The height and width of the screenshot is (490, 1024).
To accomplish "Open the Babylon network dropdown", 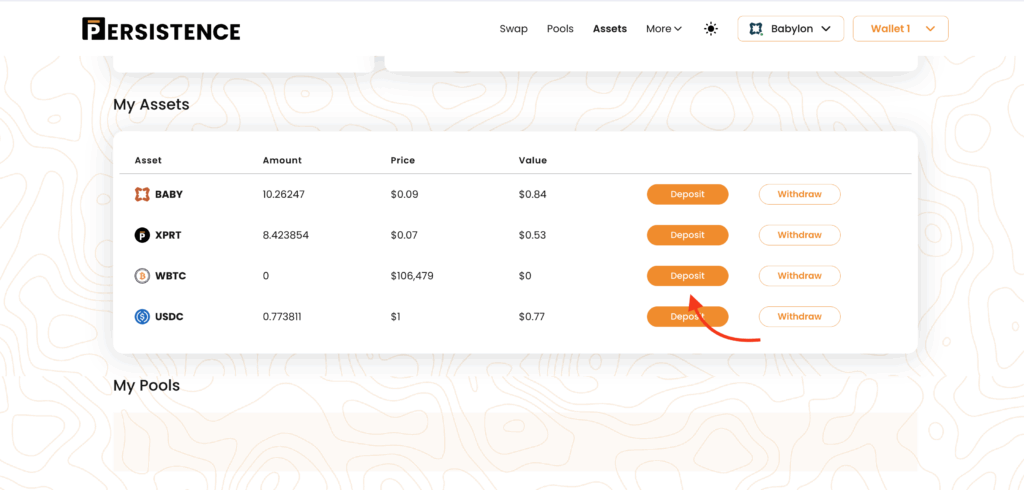I will click(x=791, y=29).
